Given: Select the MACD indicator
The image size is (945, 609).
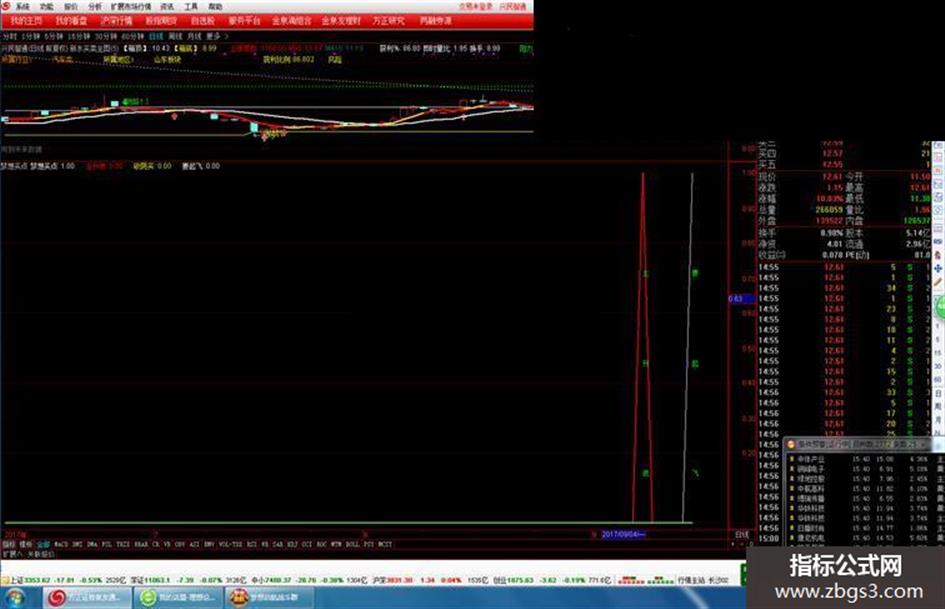Looking at the screenshot, I should 61,544.
